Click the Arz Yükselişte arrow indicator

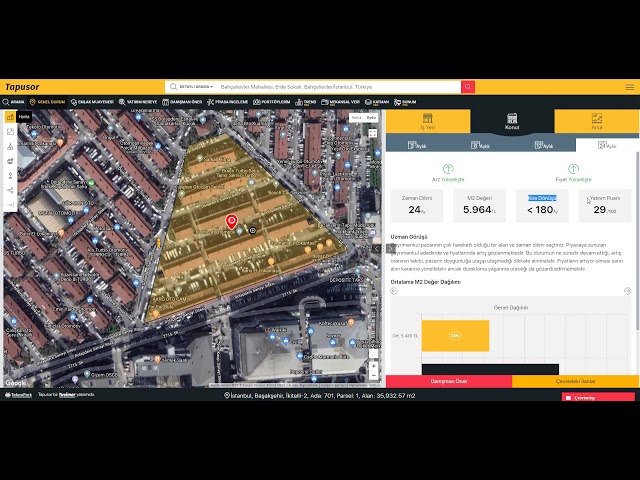[448, 169]
